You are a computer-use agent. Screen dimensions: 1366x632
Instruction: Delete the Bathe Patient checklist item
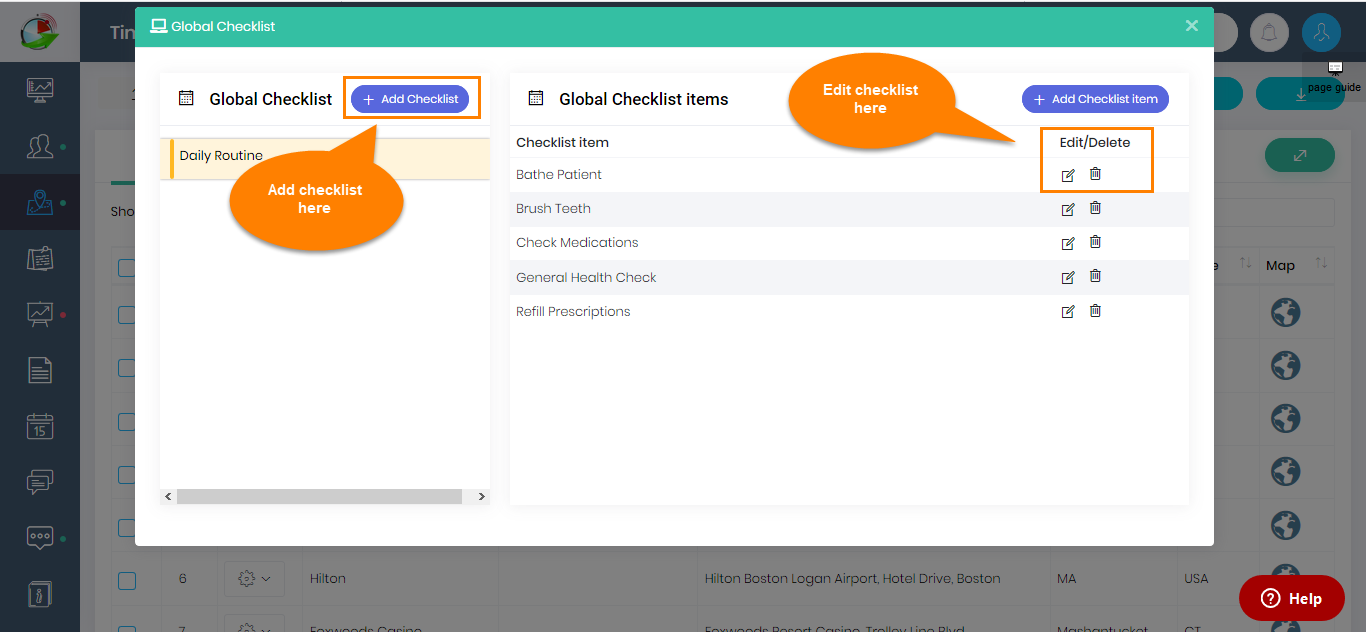coord(1095,174)
